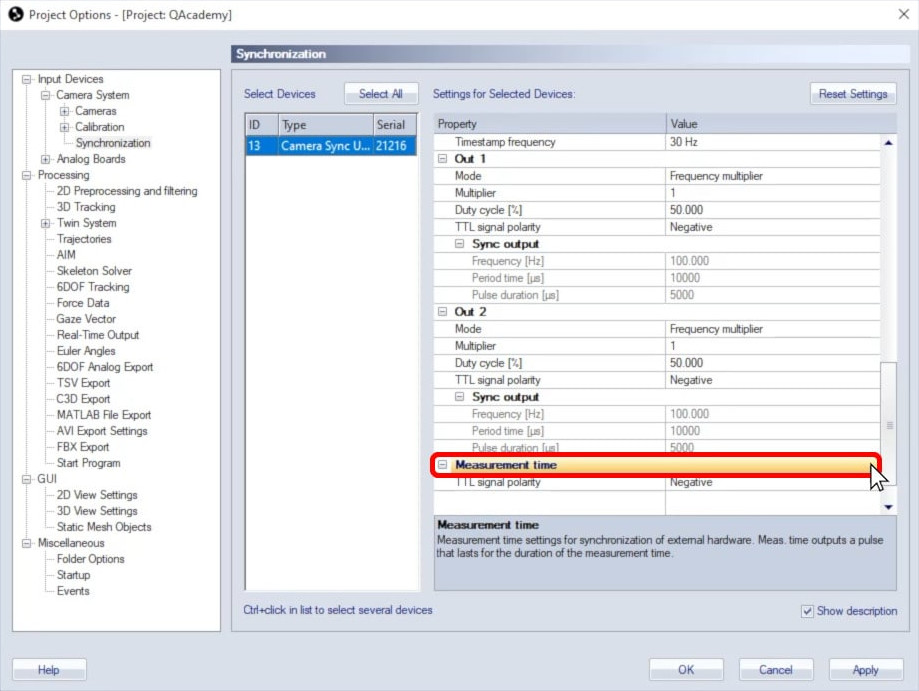Collapse the Measurement time section
This screenshot has height=691, width=919.
pos(441,465)
